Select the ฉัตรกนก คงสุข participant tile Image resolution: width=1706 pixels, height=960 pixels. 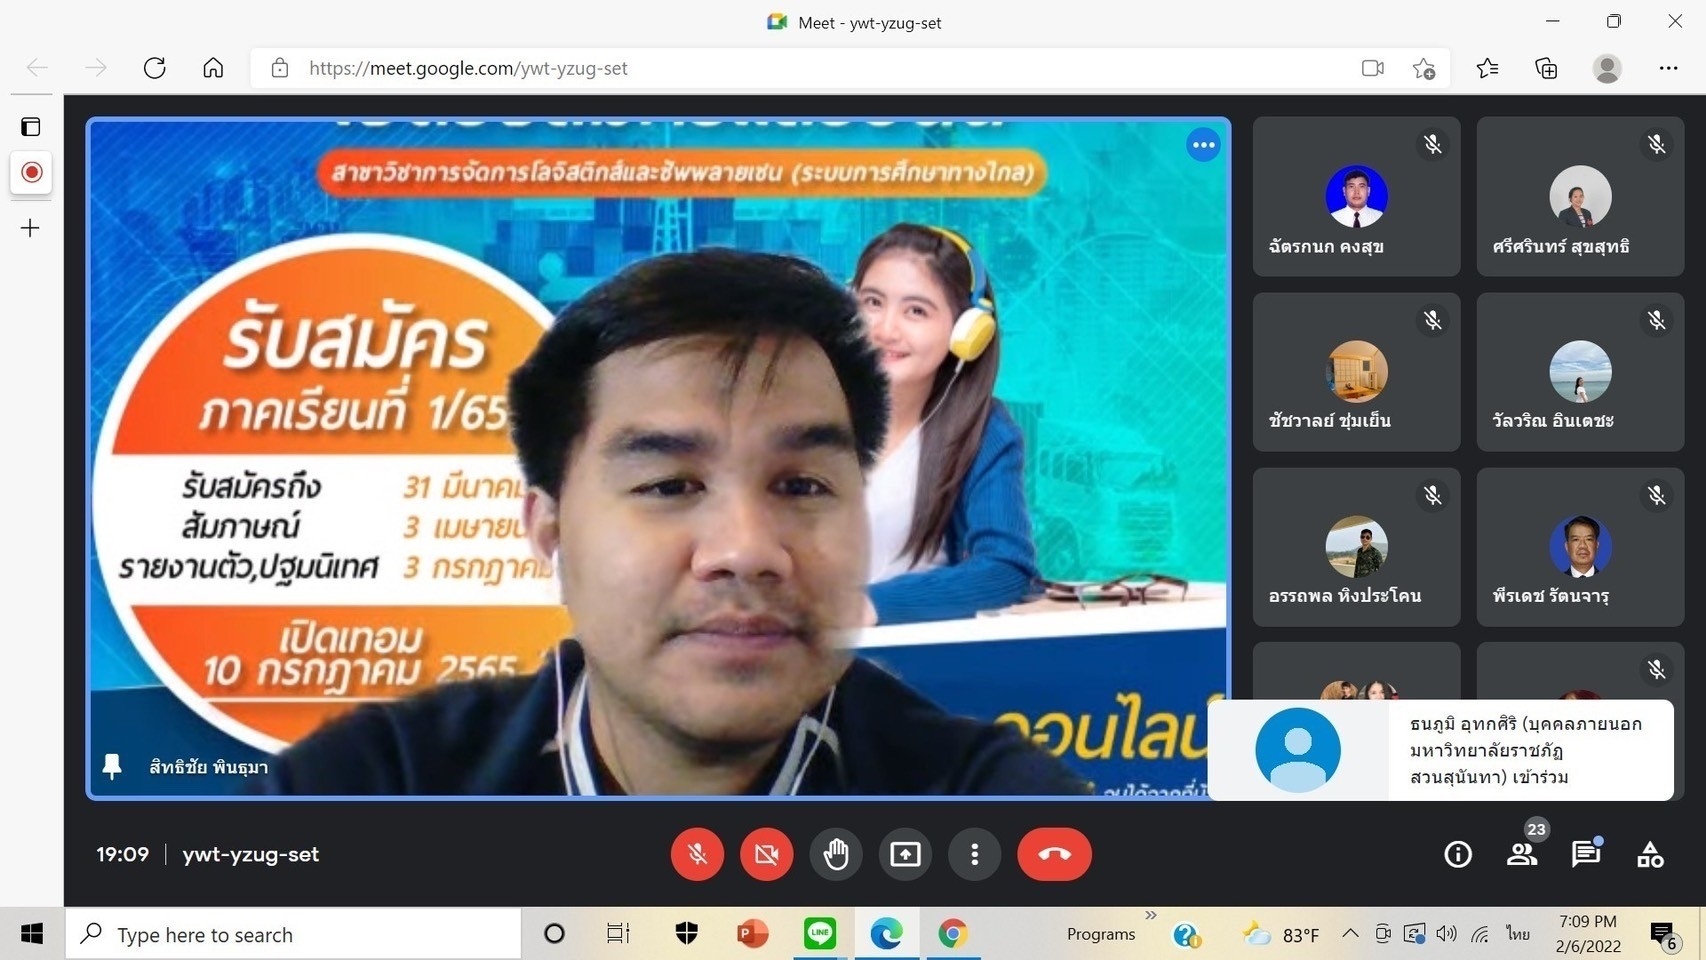(1356, 197)
